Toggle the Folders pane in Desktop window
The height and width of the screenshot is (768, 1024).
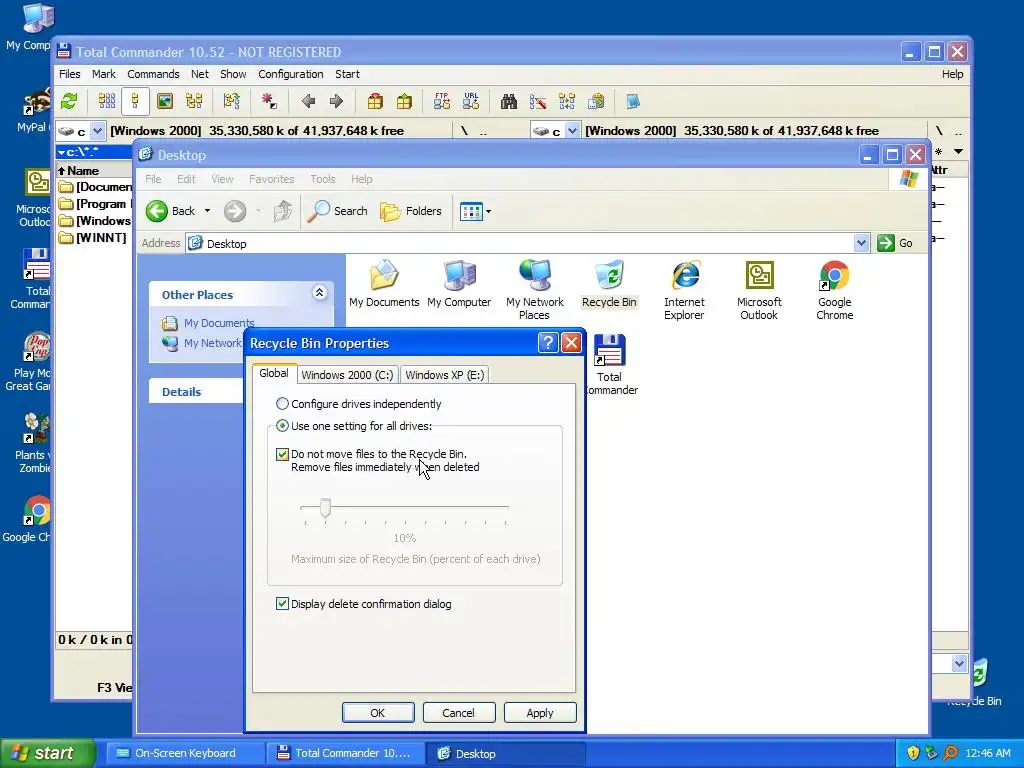click(411, 211)
